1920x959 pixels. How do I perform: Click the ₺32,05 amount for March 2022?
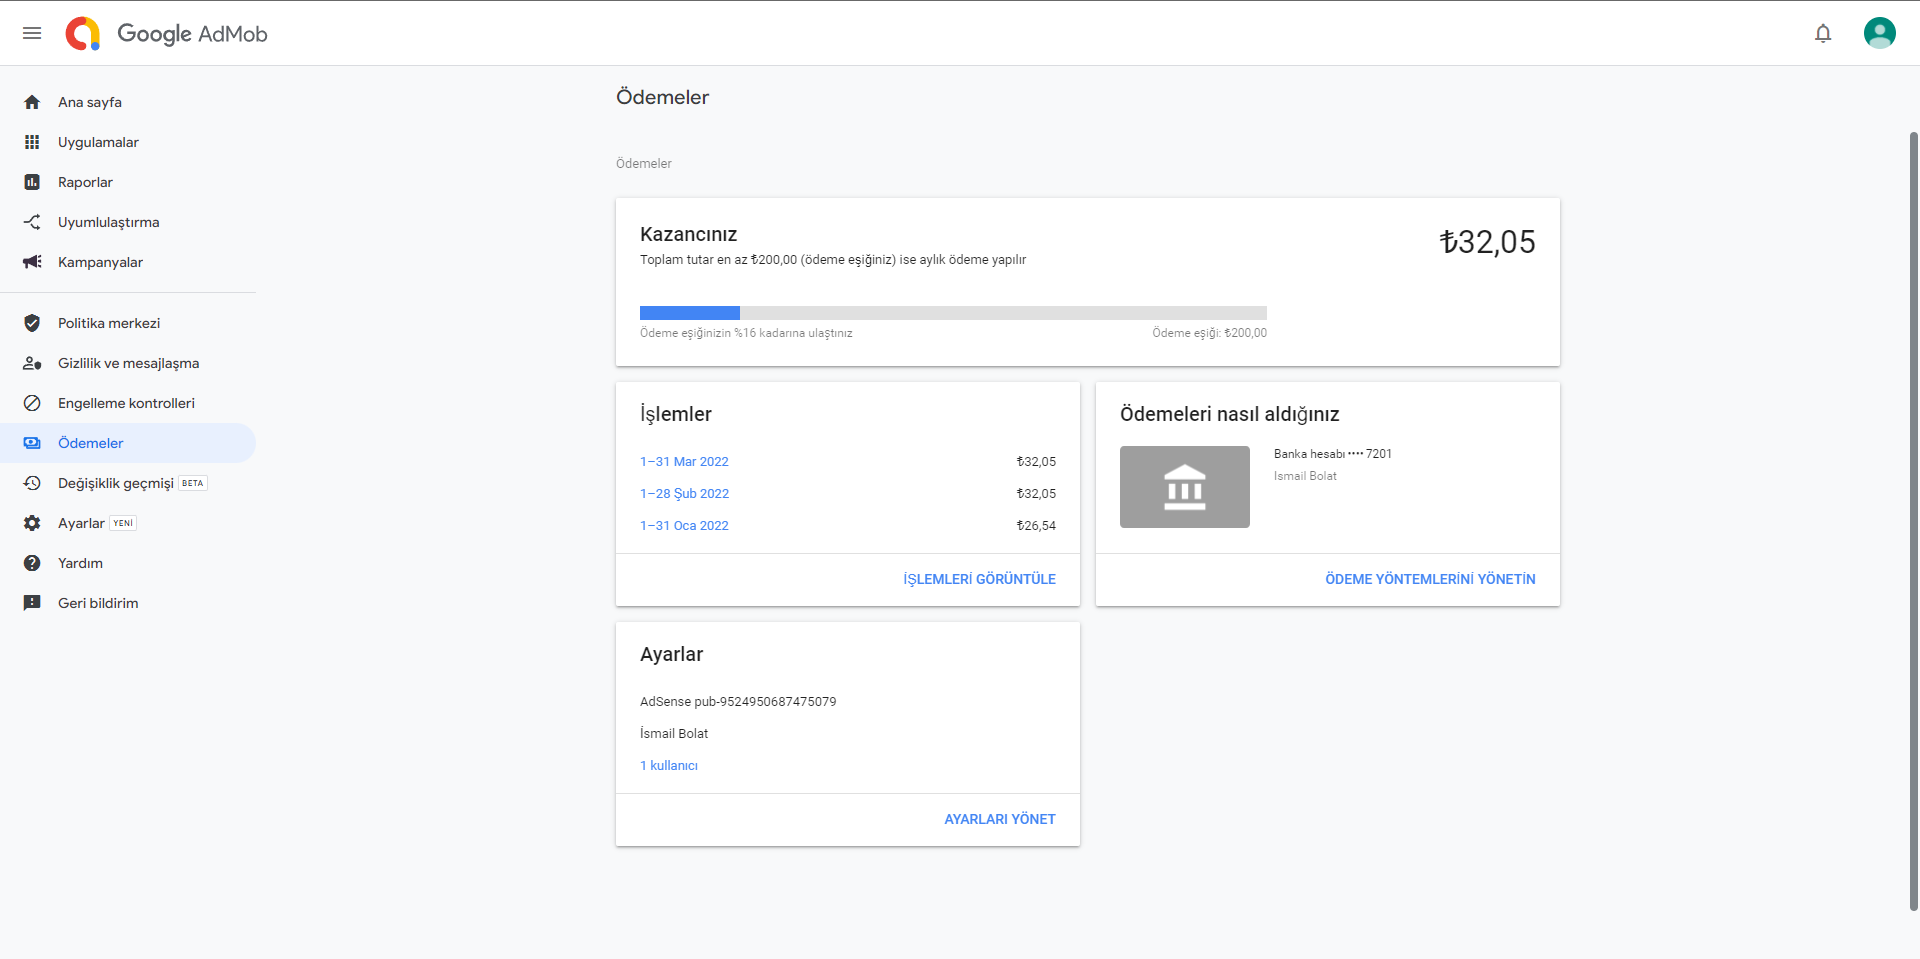(1036, 462)
